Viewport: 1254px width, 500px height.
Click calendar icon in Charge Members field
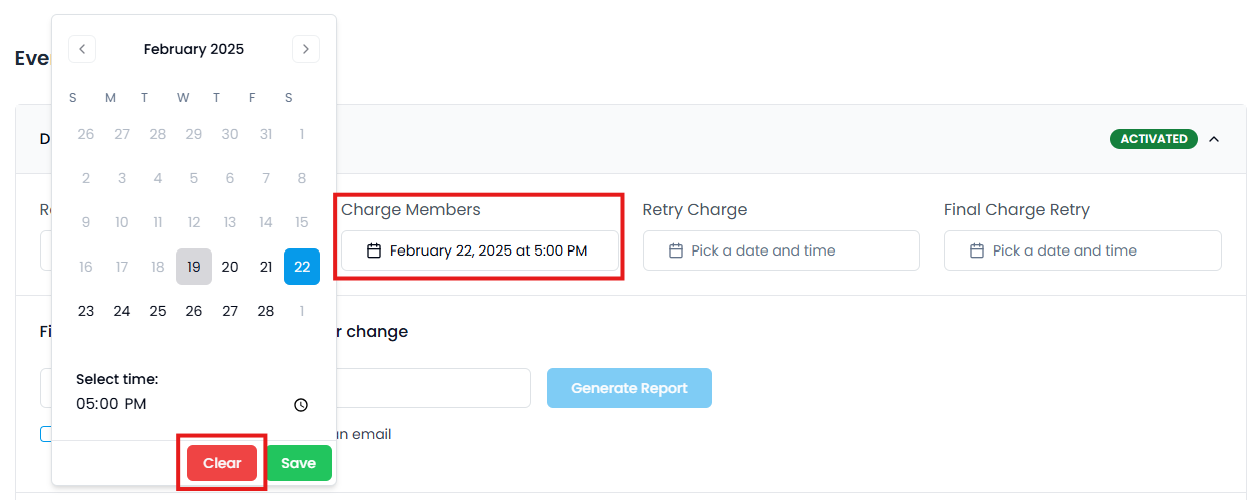pyautogui.click(x=374, y=251)
